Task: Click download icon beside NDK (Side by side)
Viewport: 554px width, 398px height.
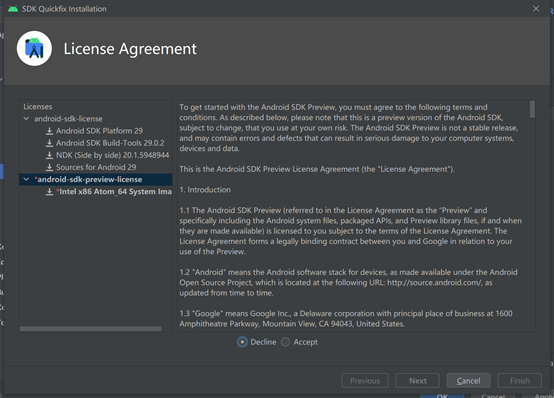Action: click(49, 155)
